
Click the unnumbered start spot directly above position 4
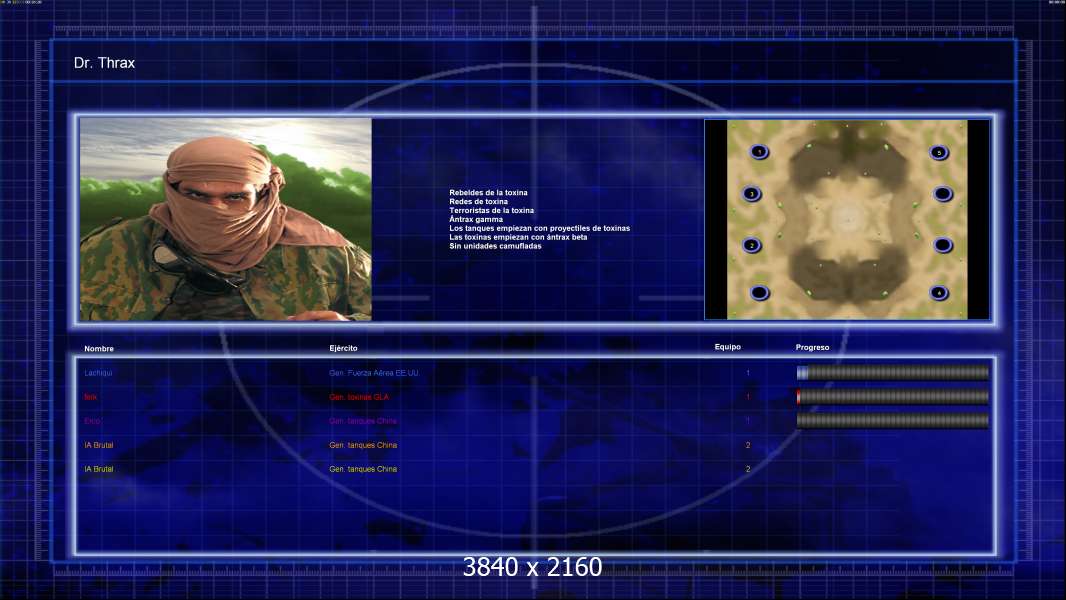[942, 245]
